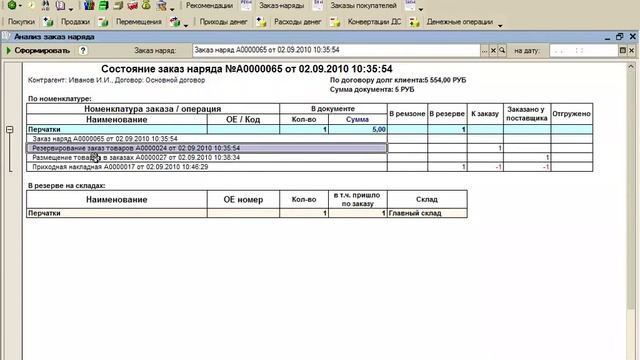Click the colorful books reference icon
640x360 pixels.
tap(89, 5)
